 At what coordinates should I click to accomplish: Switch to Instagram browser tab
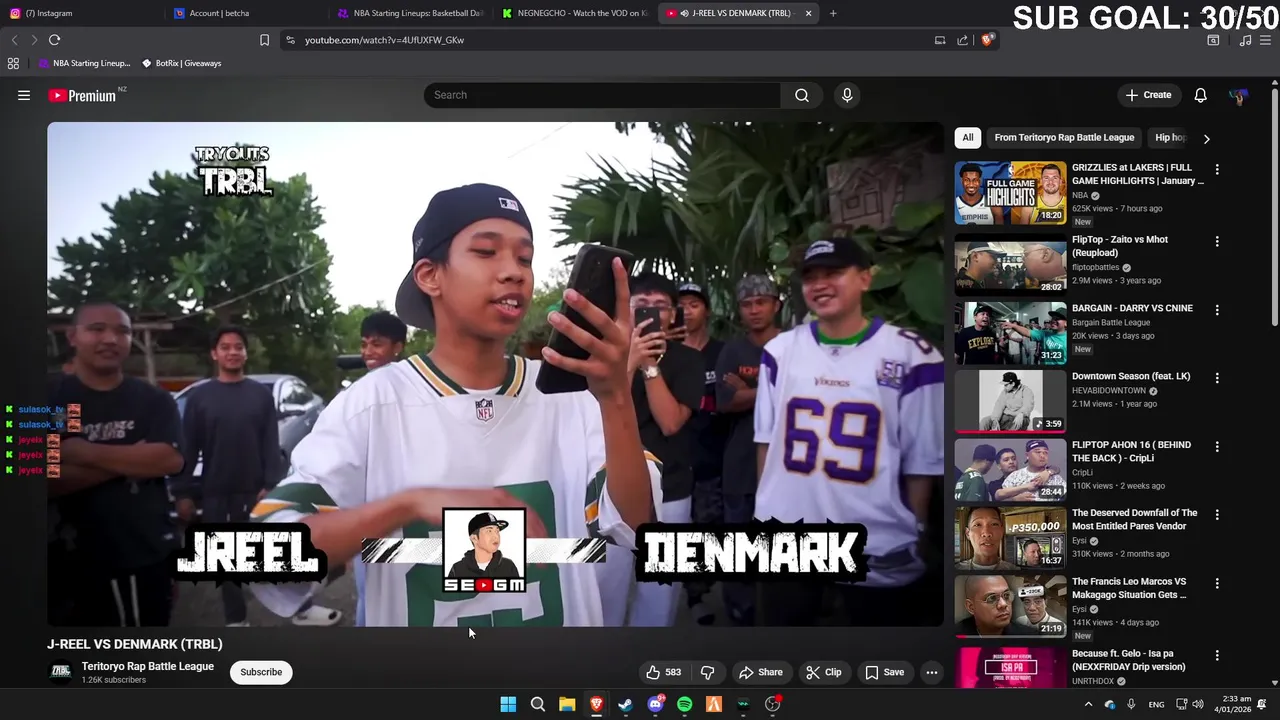click(x=80, y=13)
